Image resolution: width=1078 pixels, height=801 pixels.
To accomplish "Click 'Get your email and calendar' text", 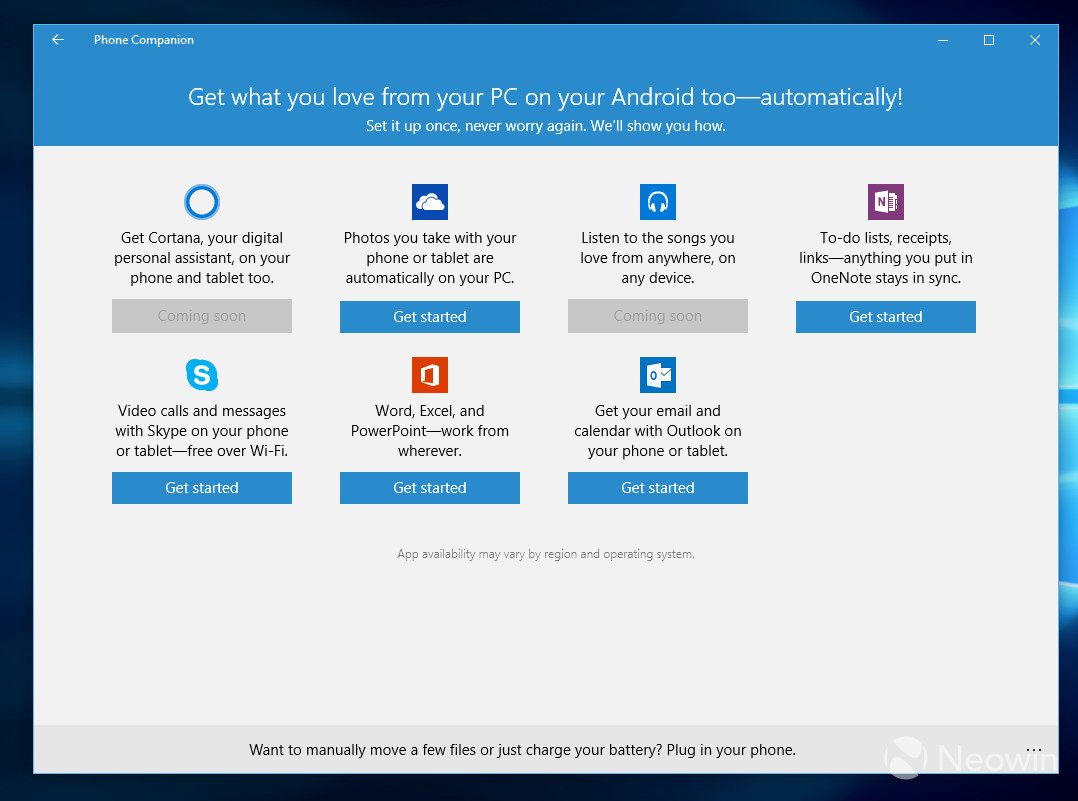I will (658, 430).
